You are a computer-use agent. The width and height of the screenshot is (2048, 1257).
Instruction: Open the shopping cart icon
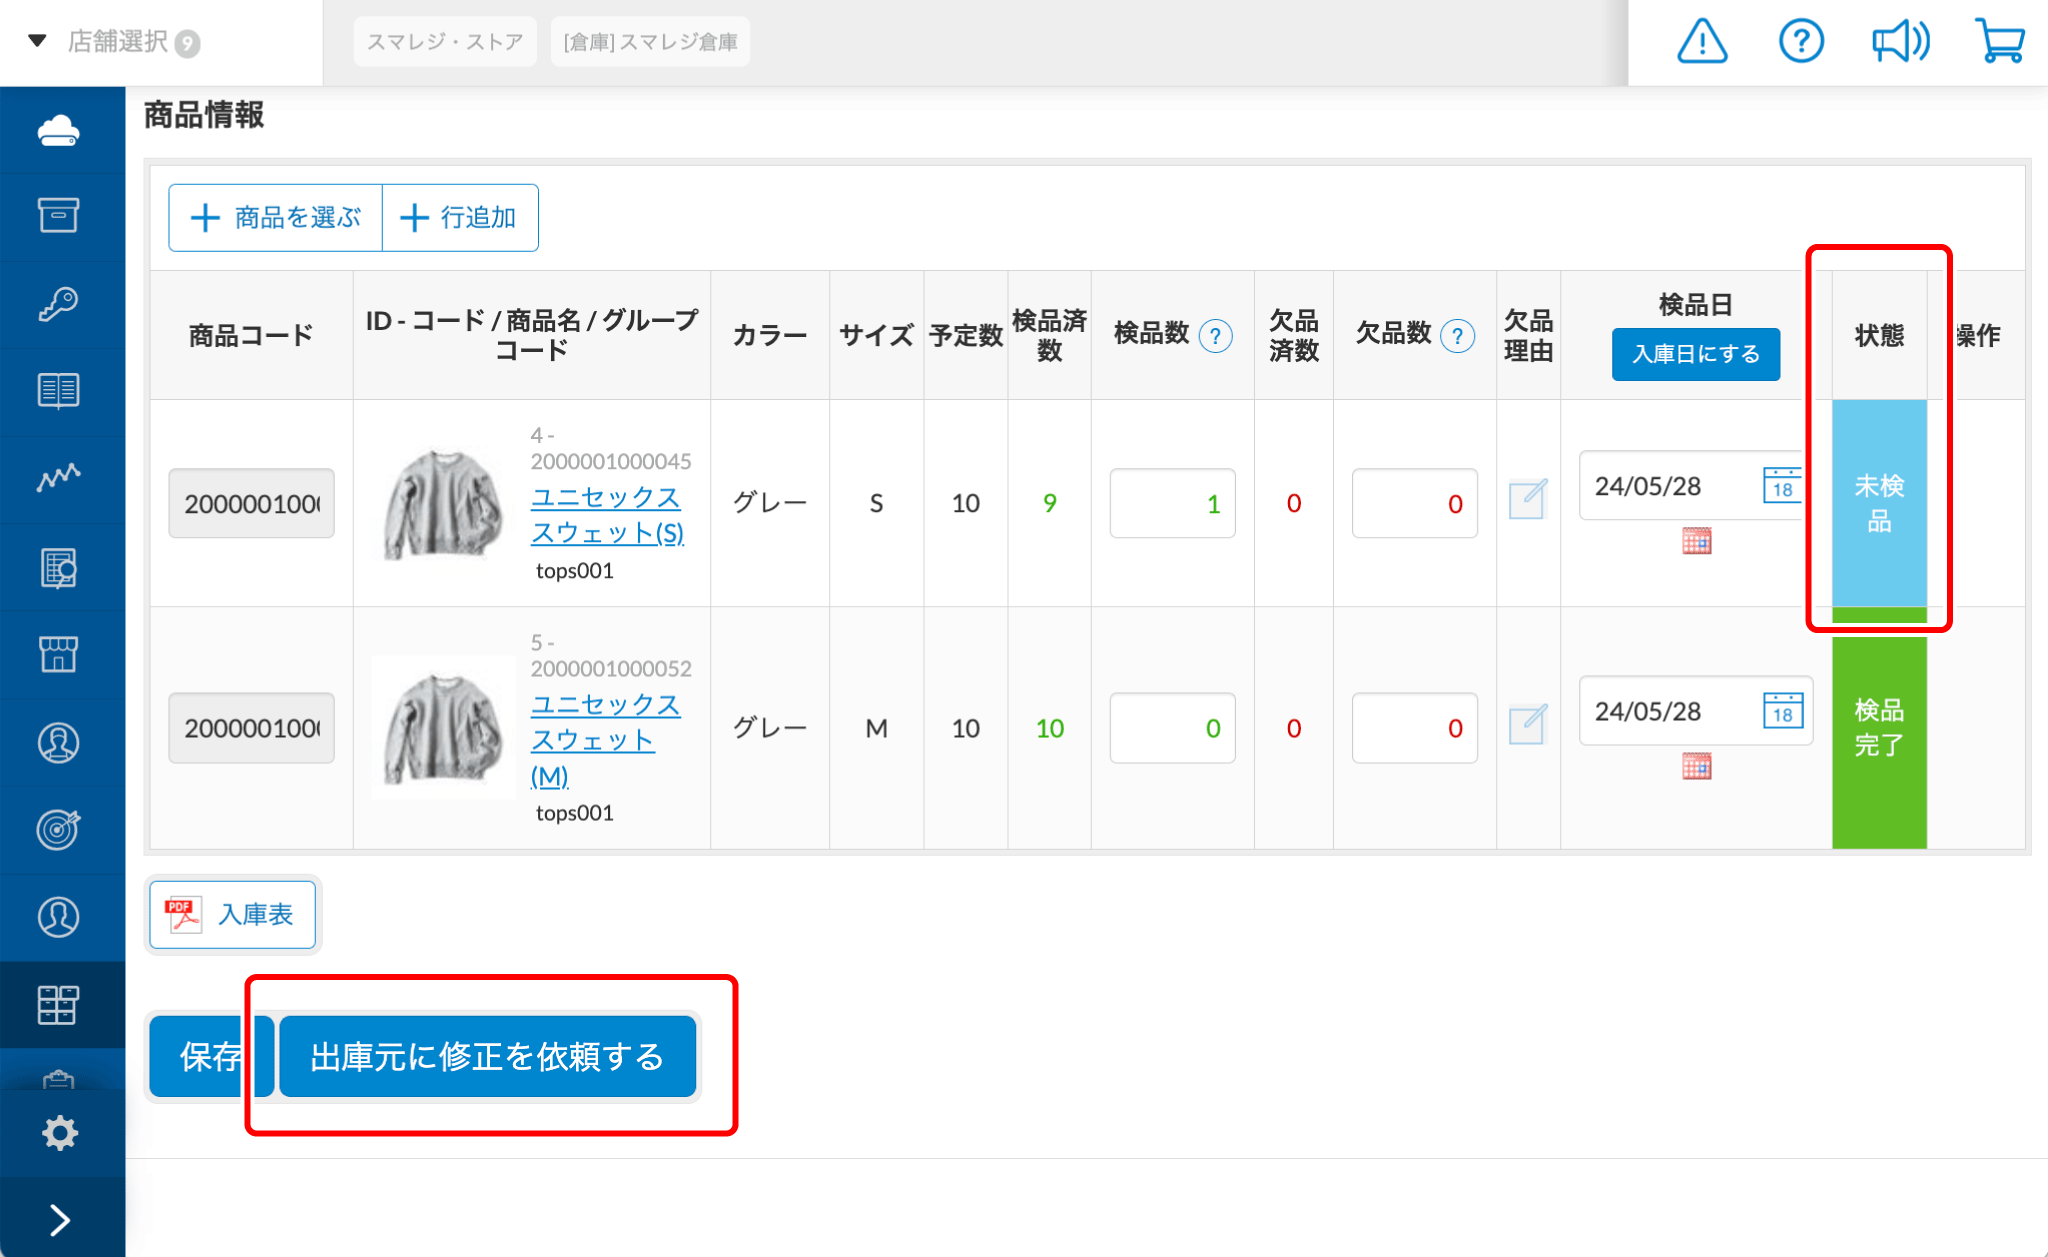[2000, 42]
